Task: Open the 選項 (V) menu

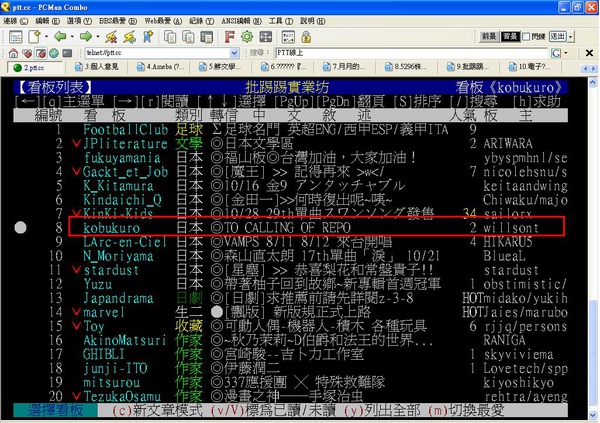Action: [x=79, y=21]
